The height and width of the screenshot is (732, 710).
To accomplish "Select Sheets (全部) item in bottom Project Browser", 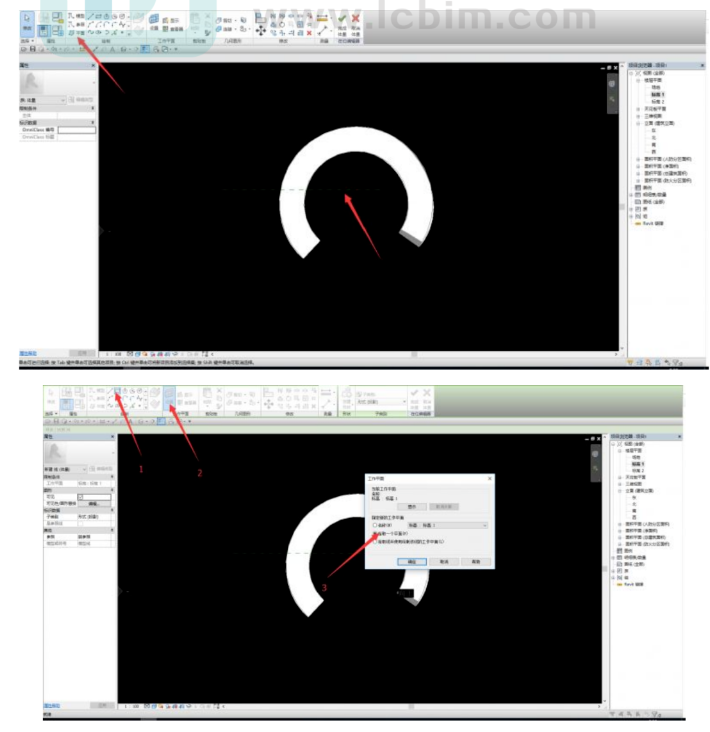I will [x=634, y=564].
